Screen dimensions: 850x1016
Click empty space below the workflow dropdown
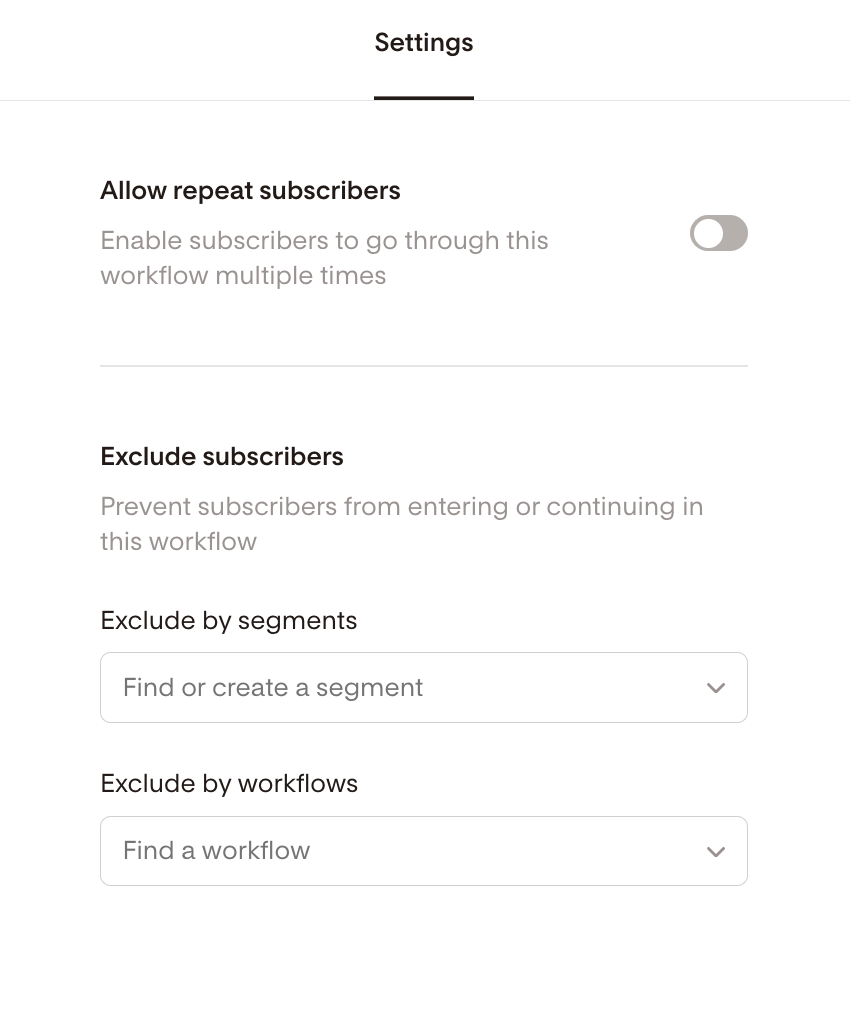423,950
